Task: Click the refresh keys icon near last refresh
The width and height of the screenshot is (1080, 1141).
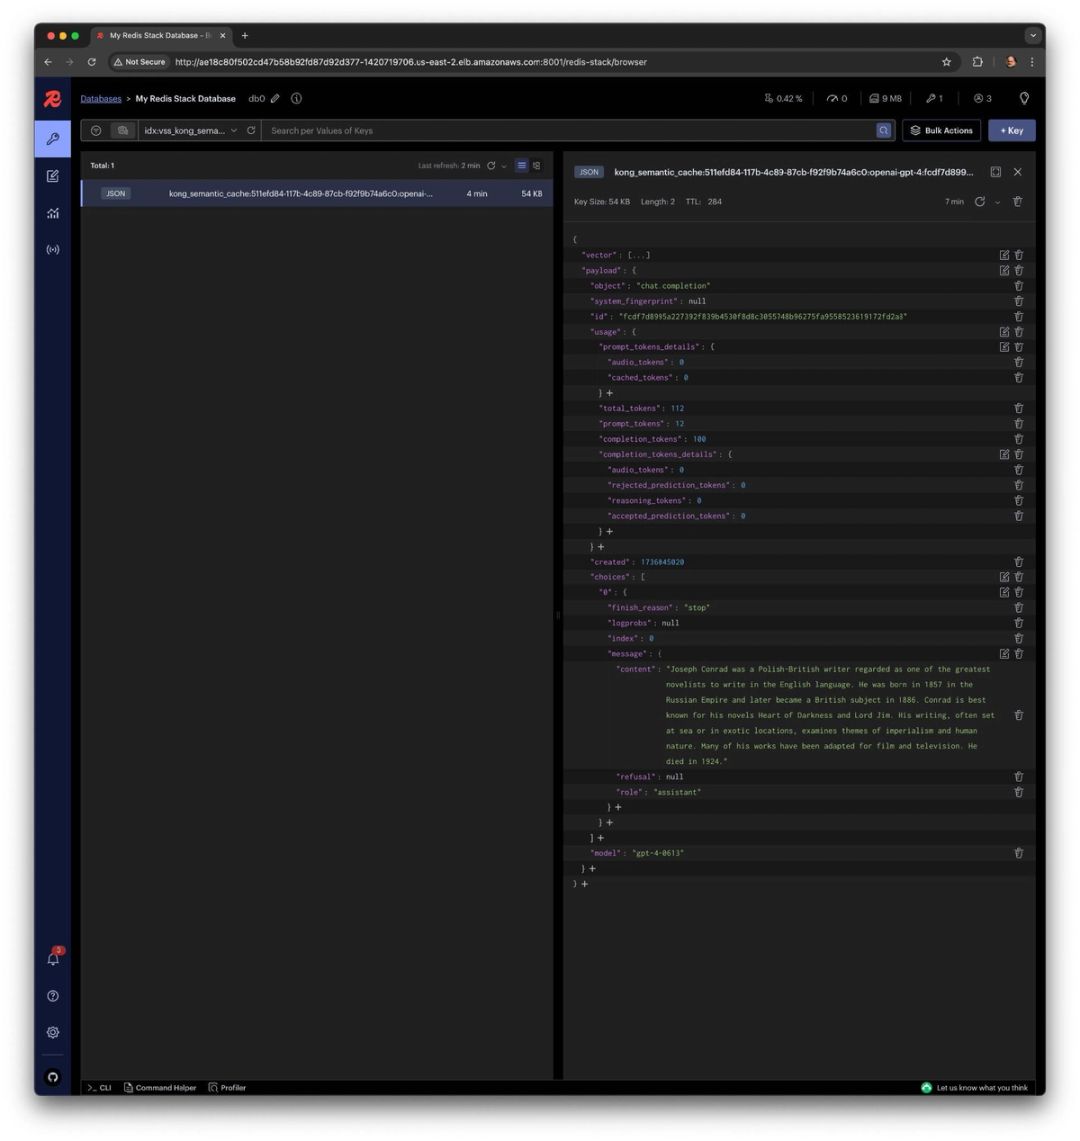Action: (x=489, y=166)
